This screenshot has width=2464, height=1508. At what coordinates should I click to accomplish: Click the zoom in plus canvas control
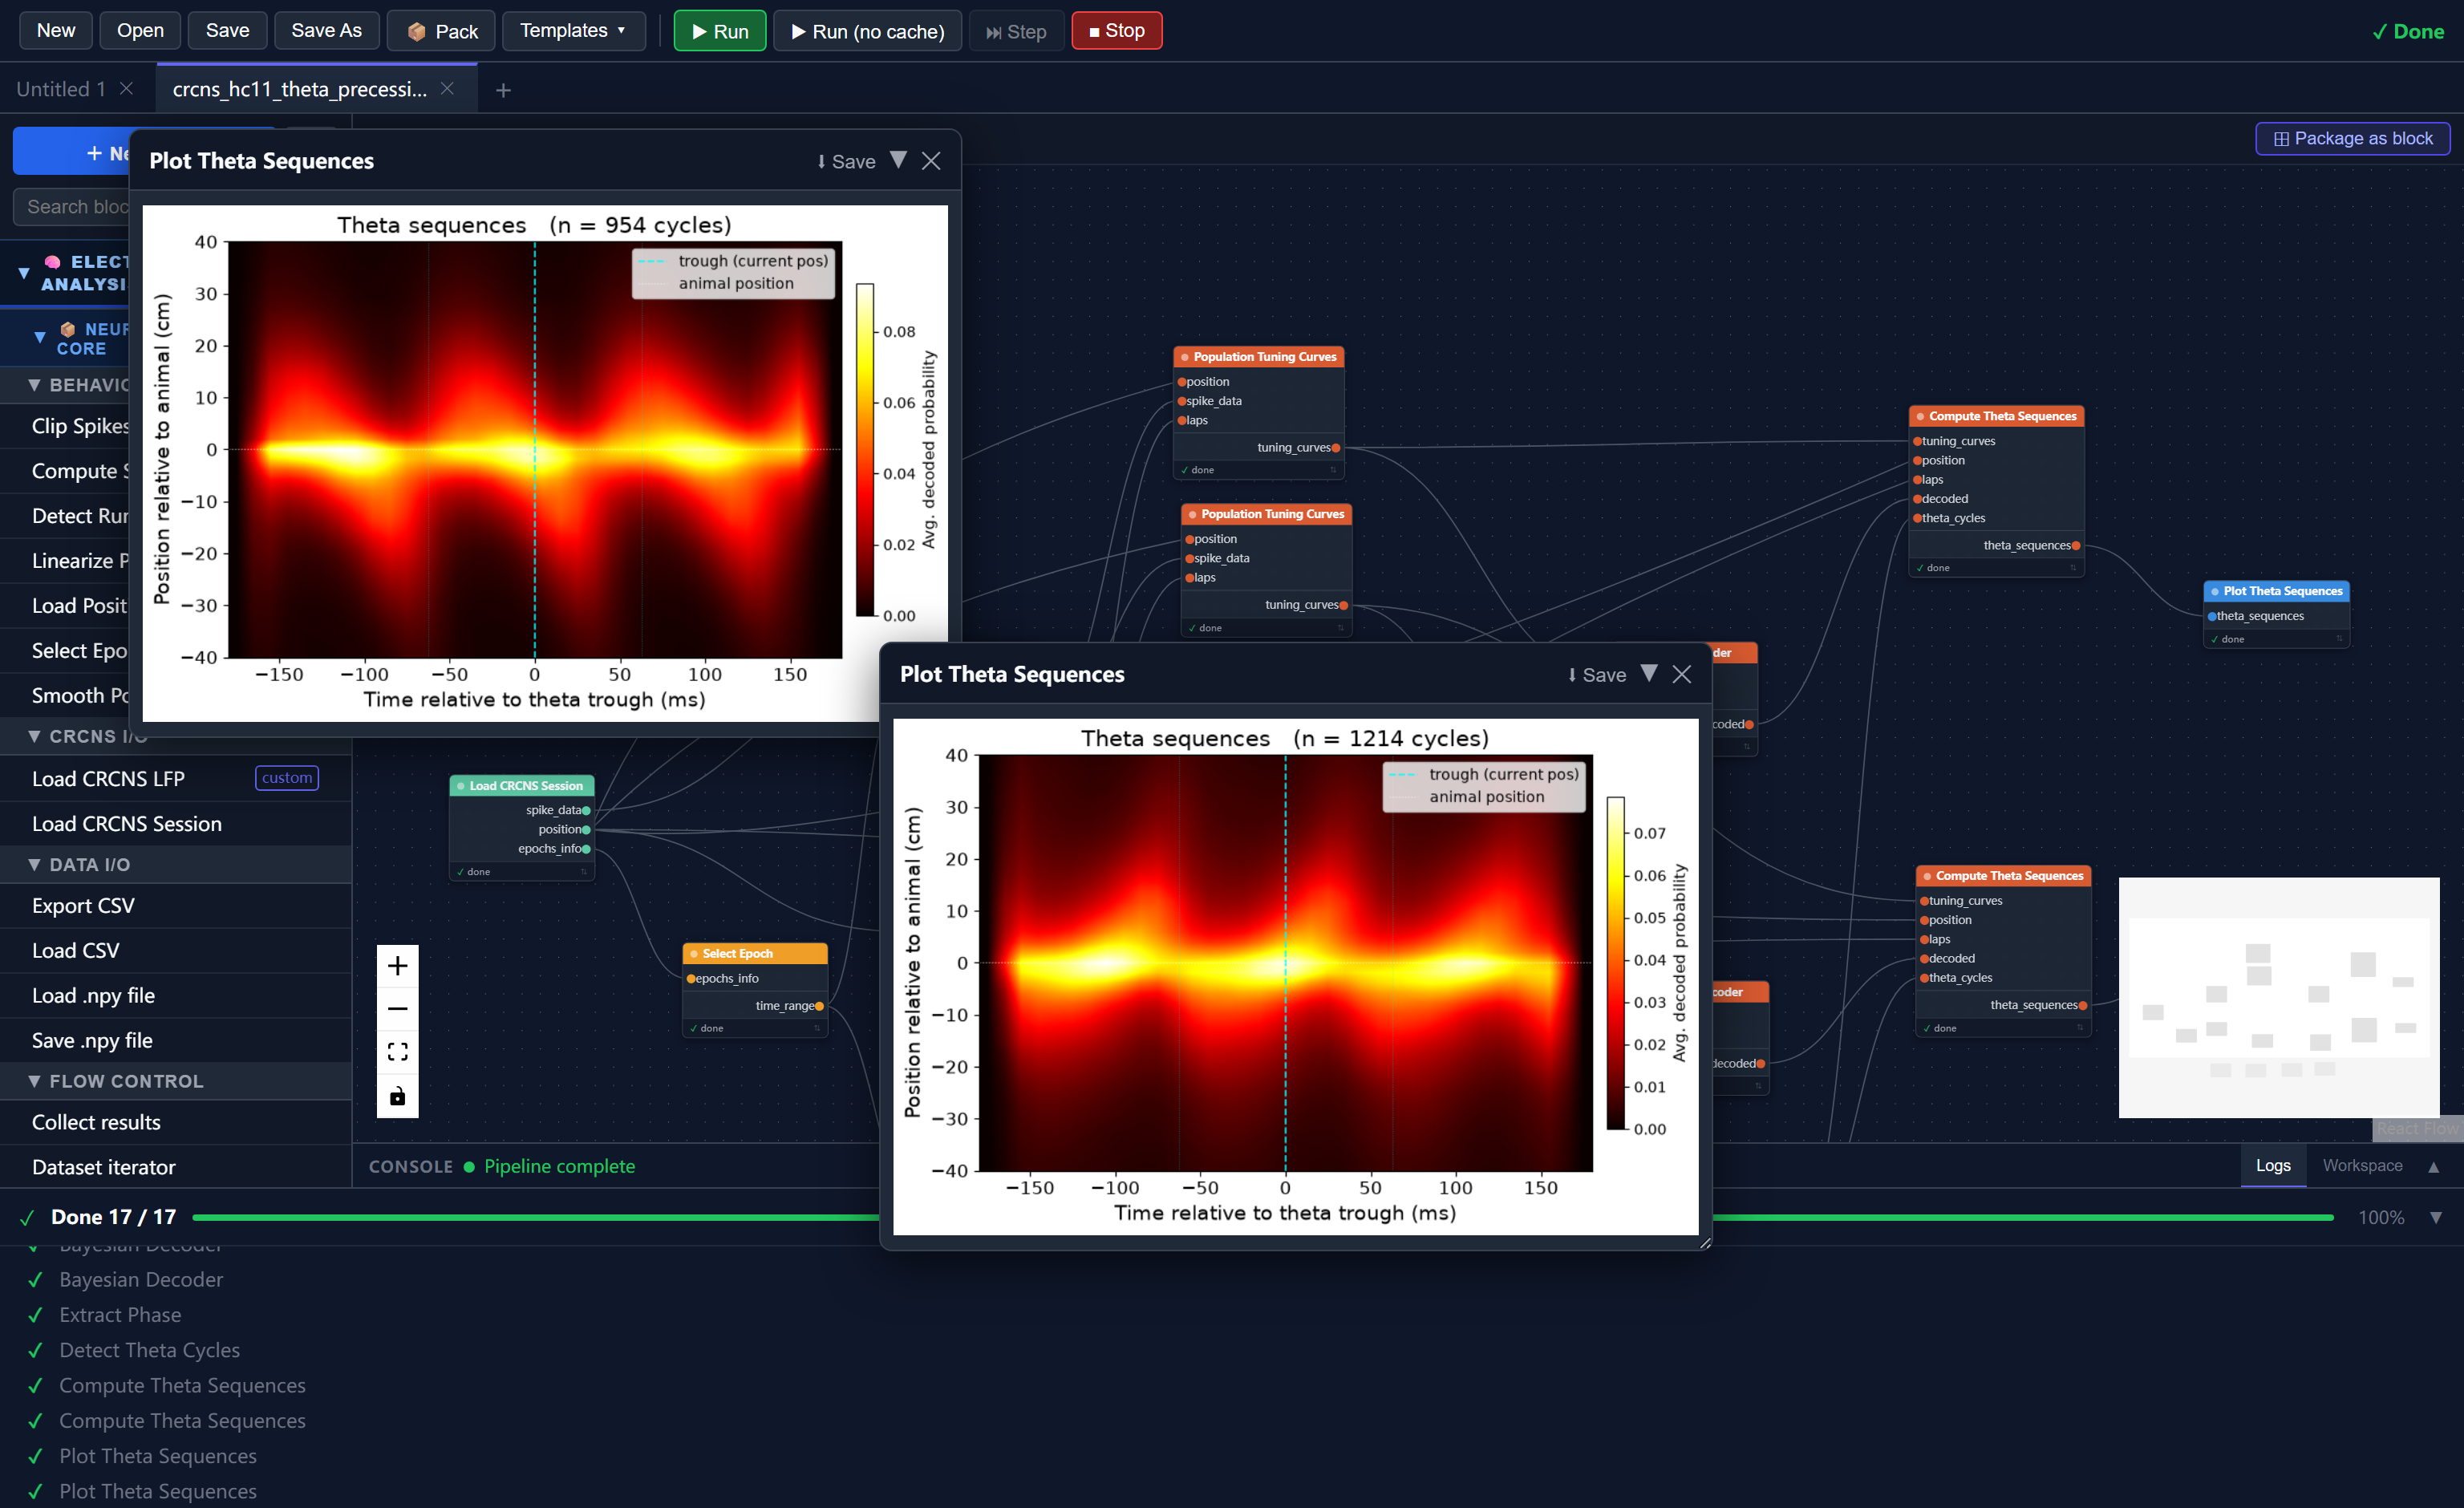397,965
